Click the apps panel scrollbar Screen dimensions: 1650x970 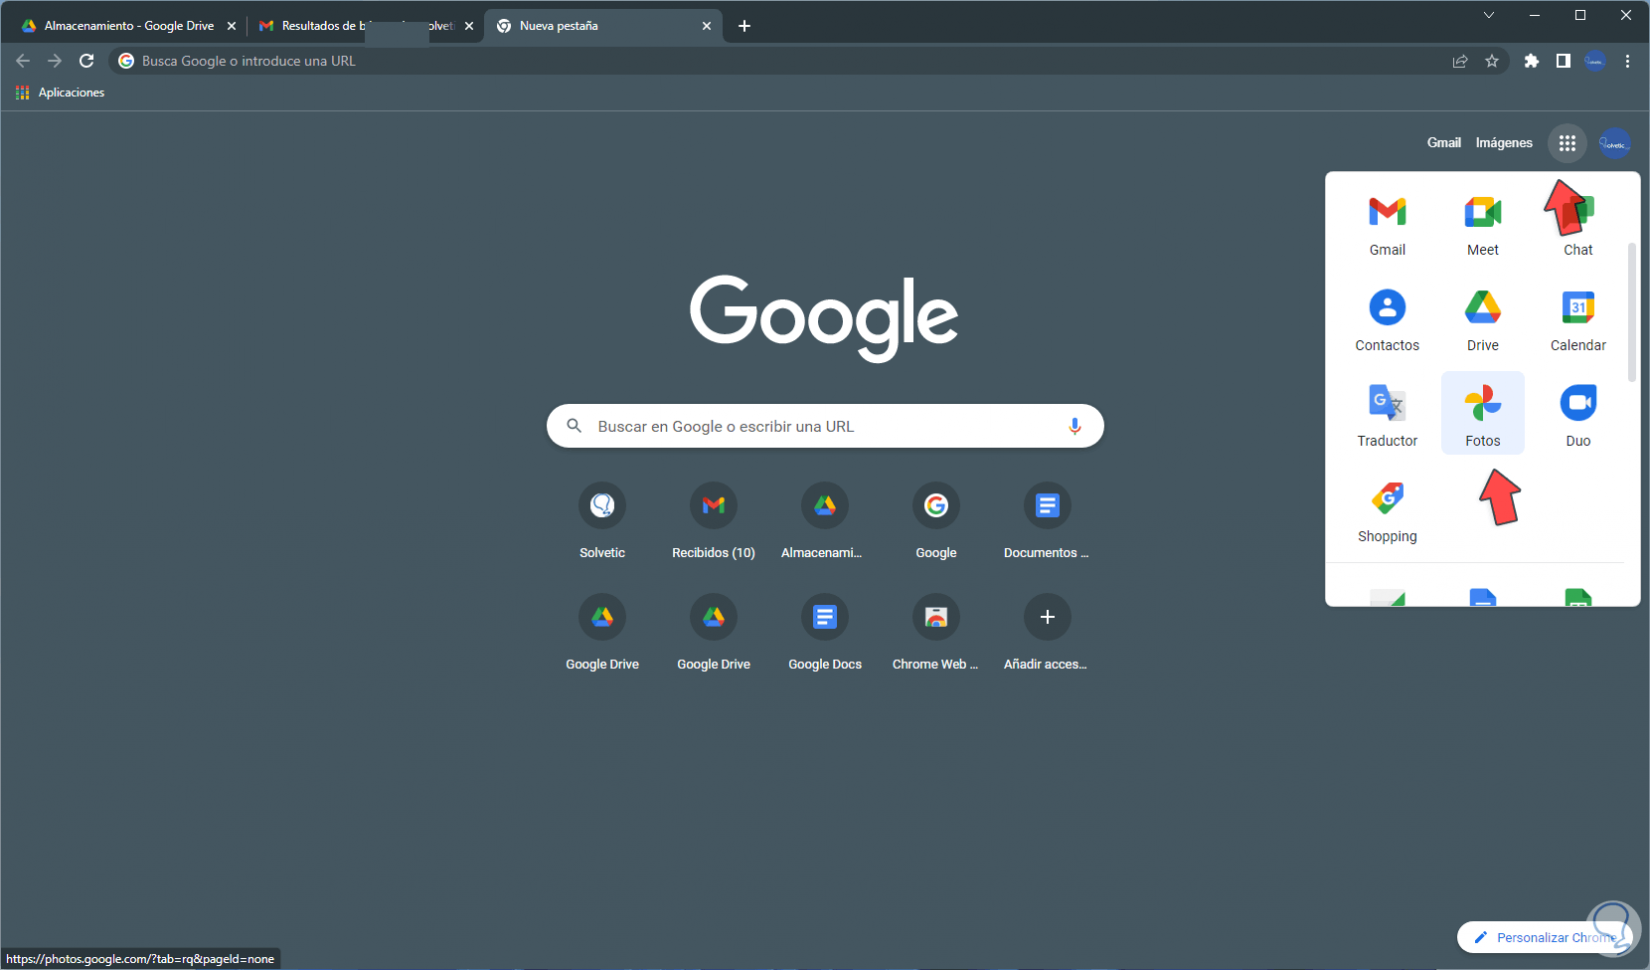coord(1632,312)
